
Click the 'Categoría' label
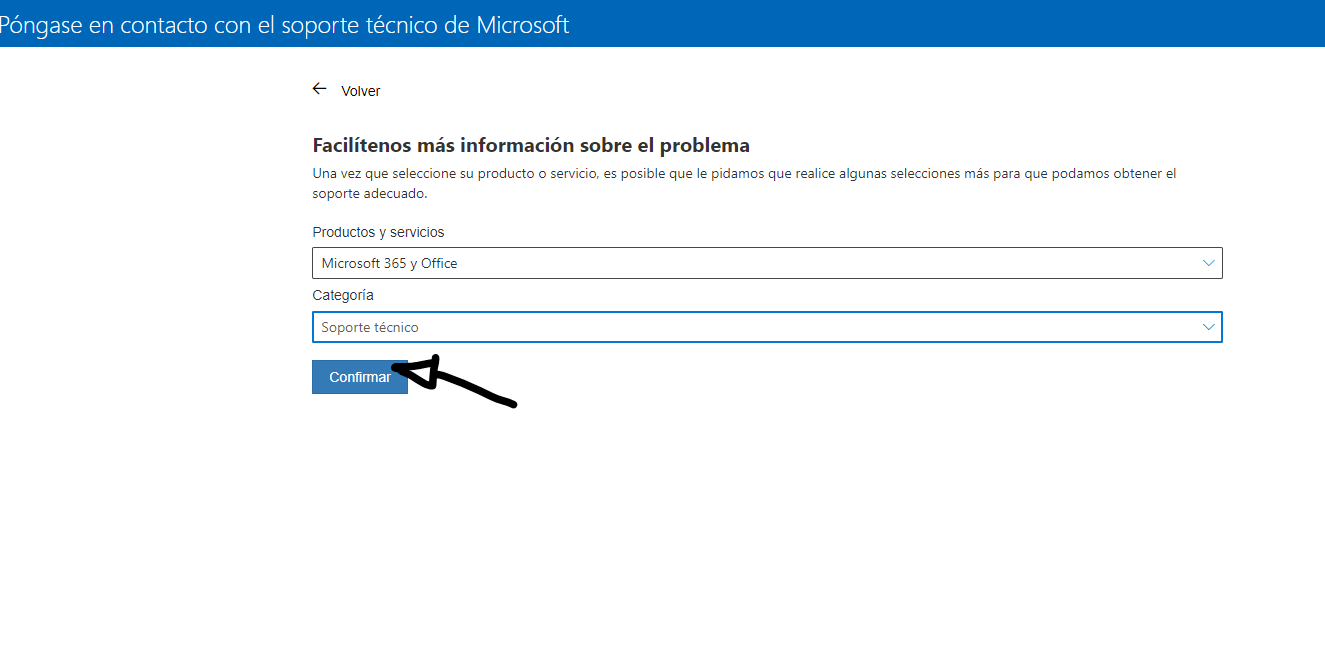[x=343, y=295]
